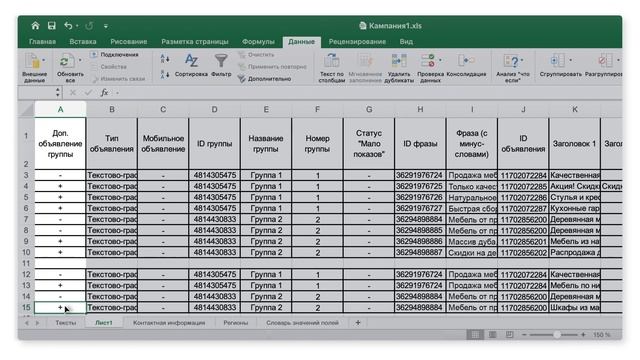This screenshot has height=360, width=640.
Task: Switch to Page Break Preview icon
Action: coord(509,335)
